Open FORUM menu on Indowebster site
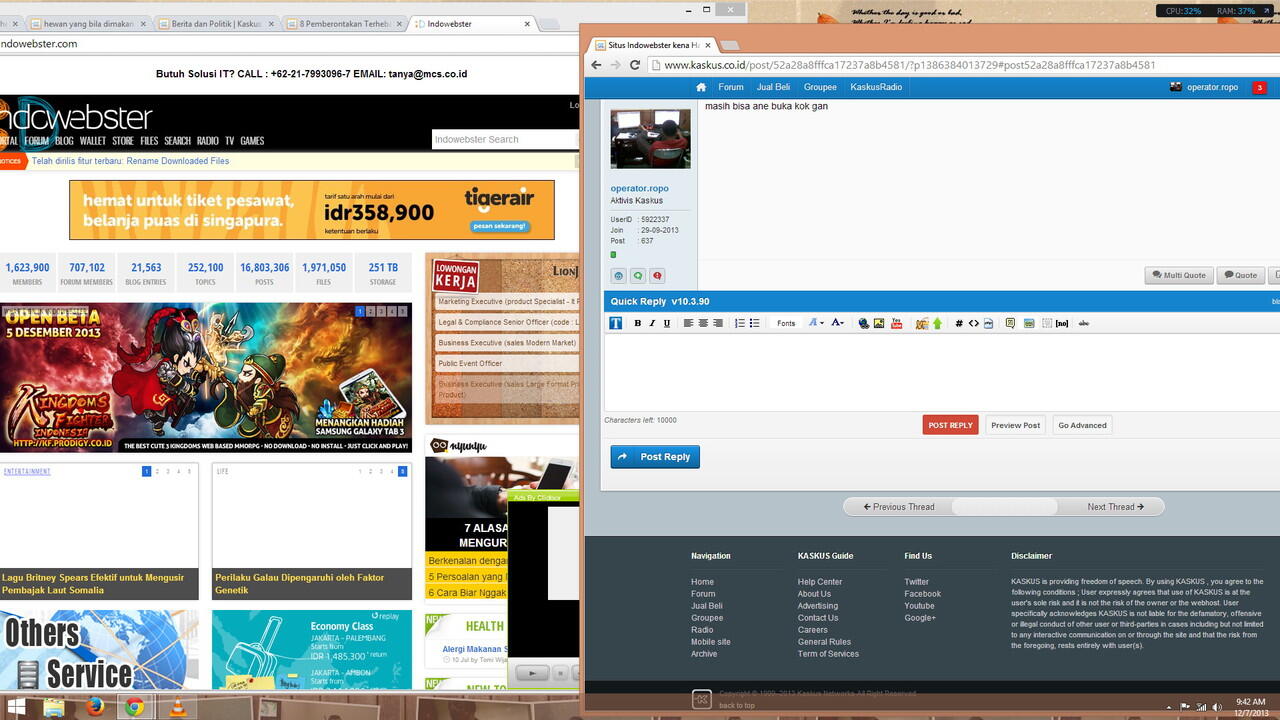This screenshot has height=720, width=1280. click(x=36, y=141)
